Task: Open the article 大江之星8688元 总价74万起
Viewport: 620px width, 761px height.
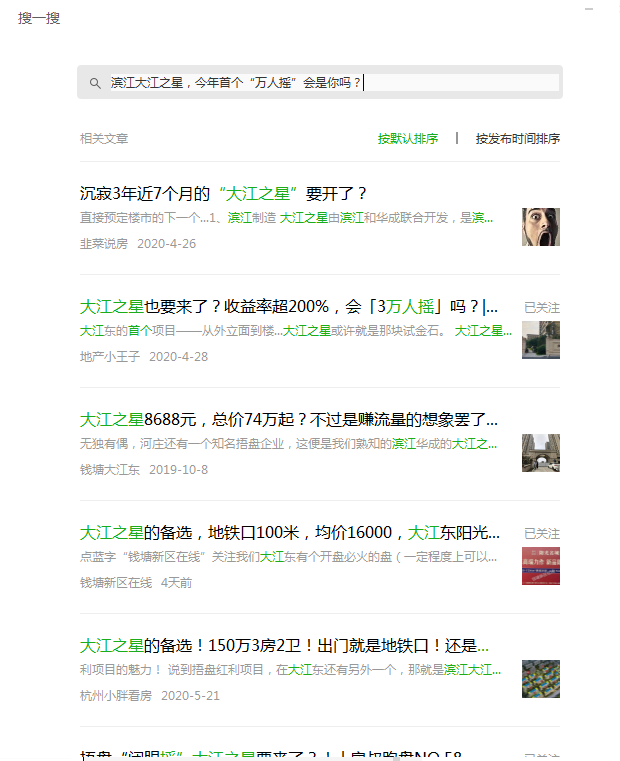Action: 289,419
